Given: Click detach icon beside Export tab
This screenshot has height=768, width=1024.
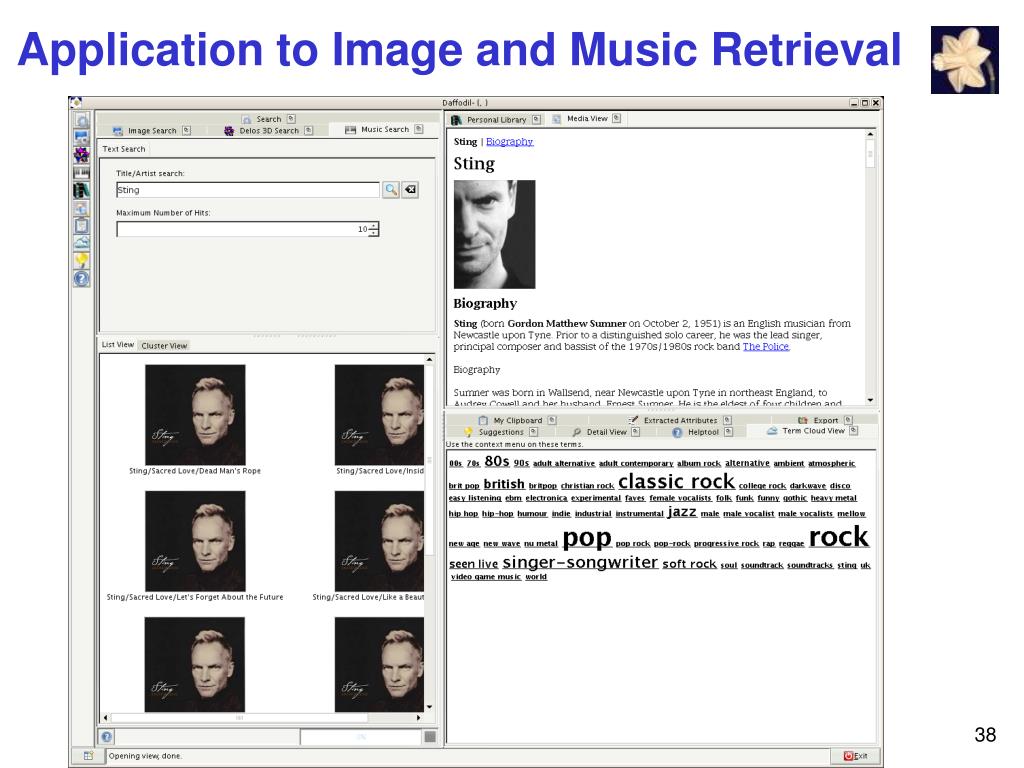Looking at the screenshot, I should [x=848, y=420].
